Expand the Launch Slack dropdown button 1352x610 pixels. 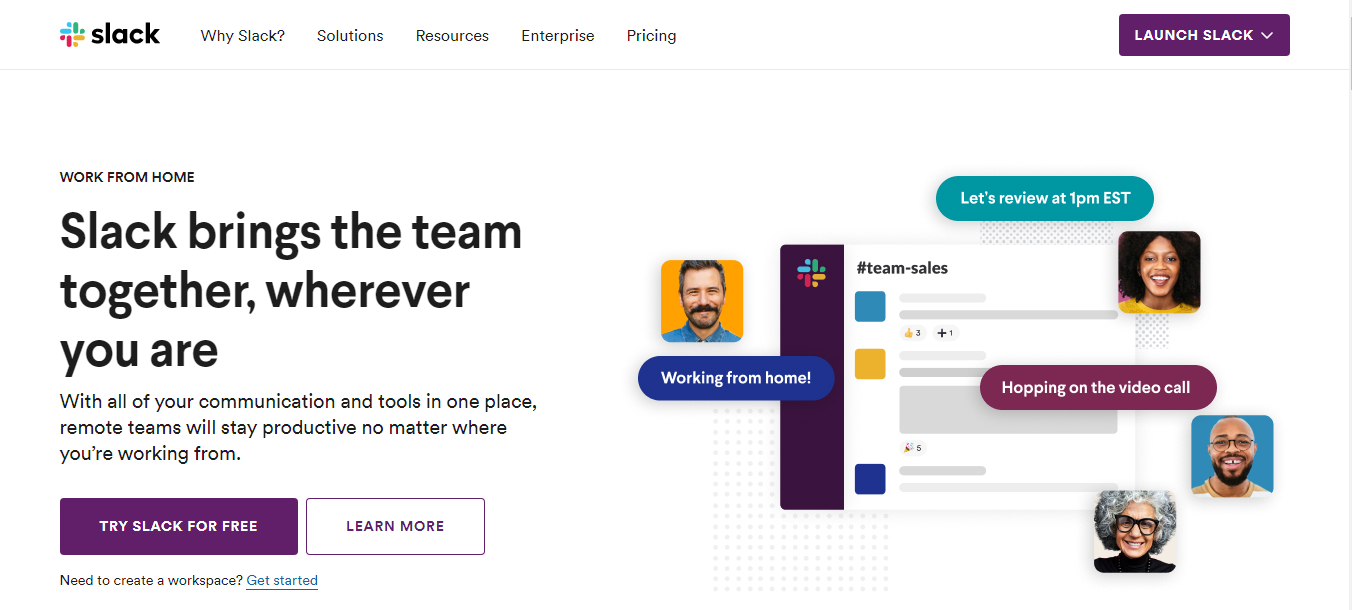1204,35
